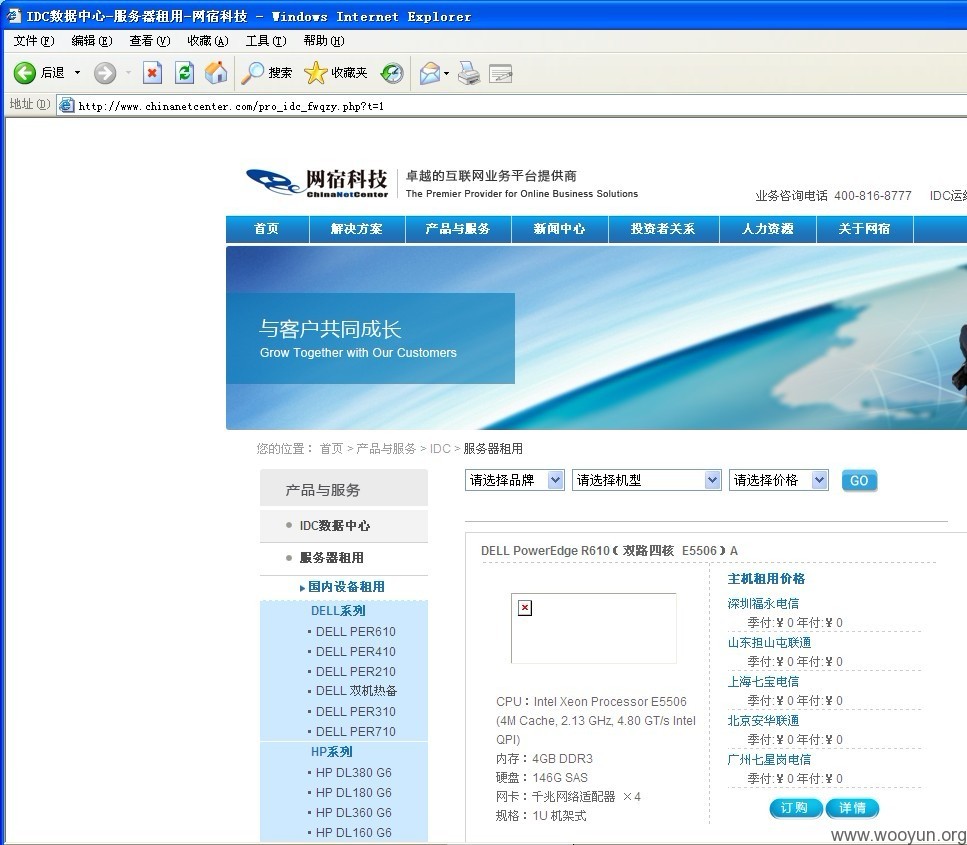This screenshot has height=845, width=967.
Task: Select DELL 双机热备 in sidebar
Action: click(x=356, y=691)
